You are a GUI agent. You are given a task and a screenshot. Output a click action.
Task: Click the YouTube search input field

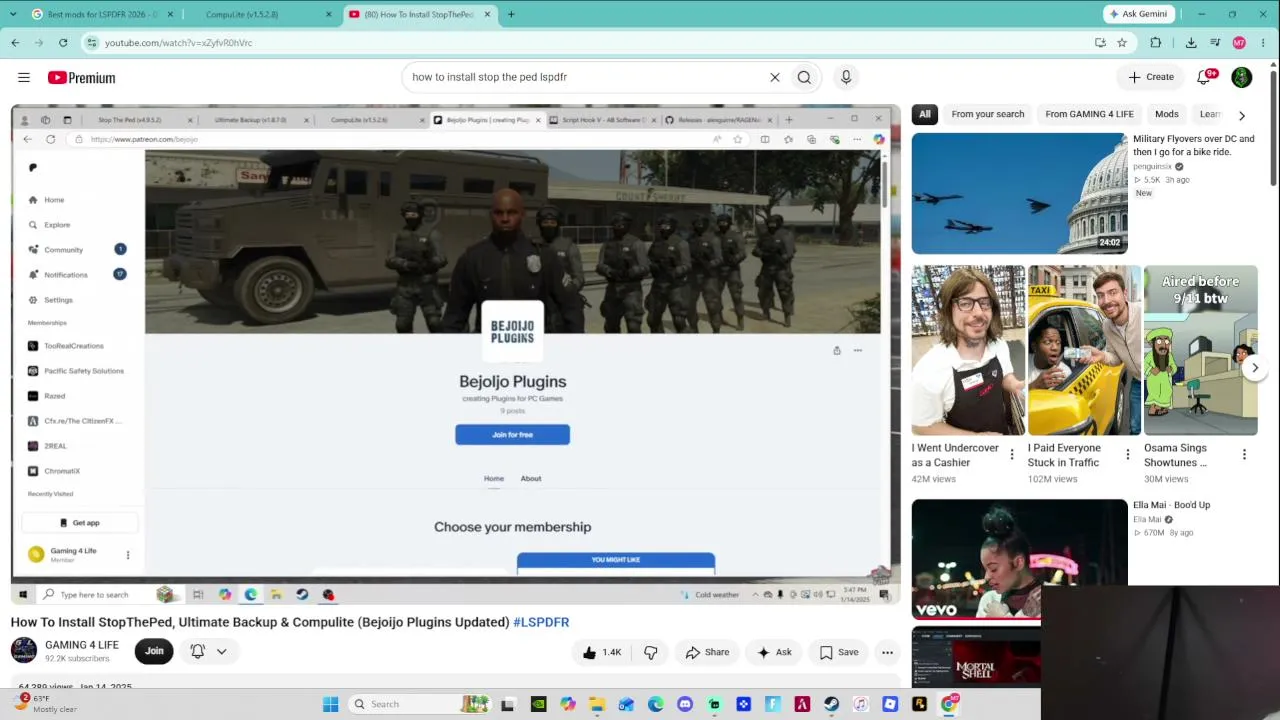coord(585,77)
